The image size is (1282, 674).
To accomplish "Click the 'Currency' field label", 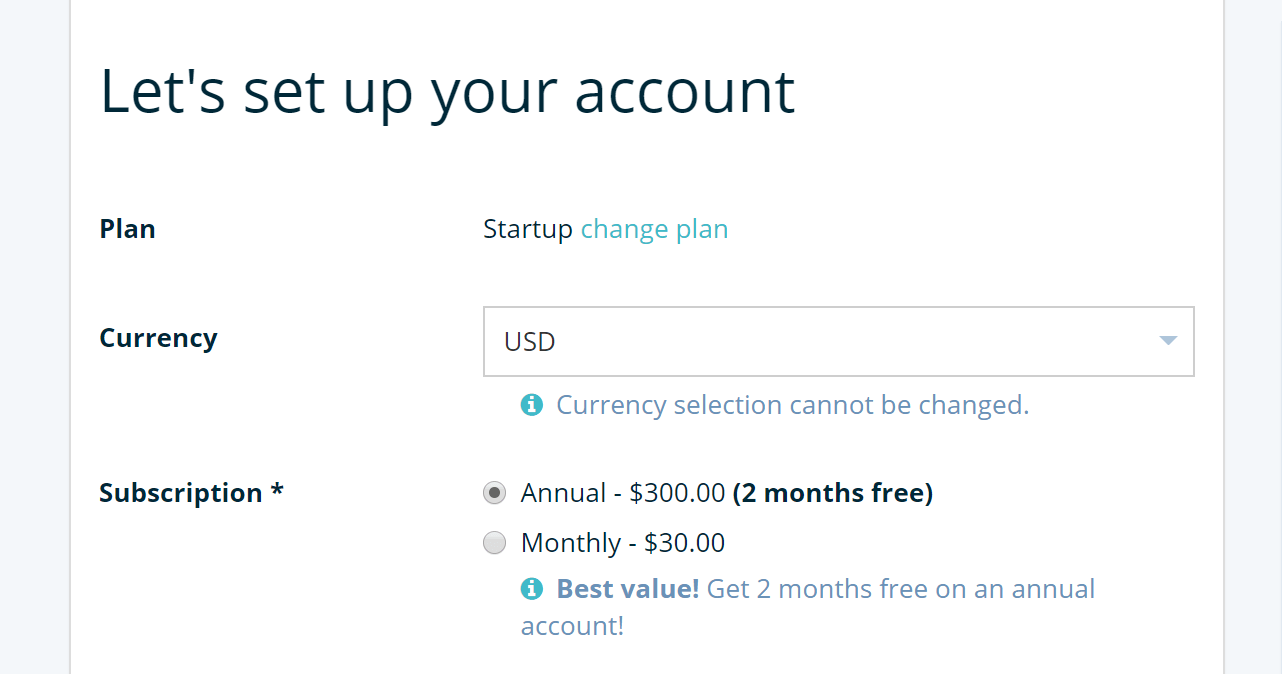I will coord(158,338).
